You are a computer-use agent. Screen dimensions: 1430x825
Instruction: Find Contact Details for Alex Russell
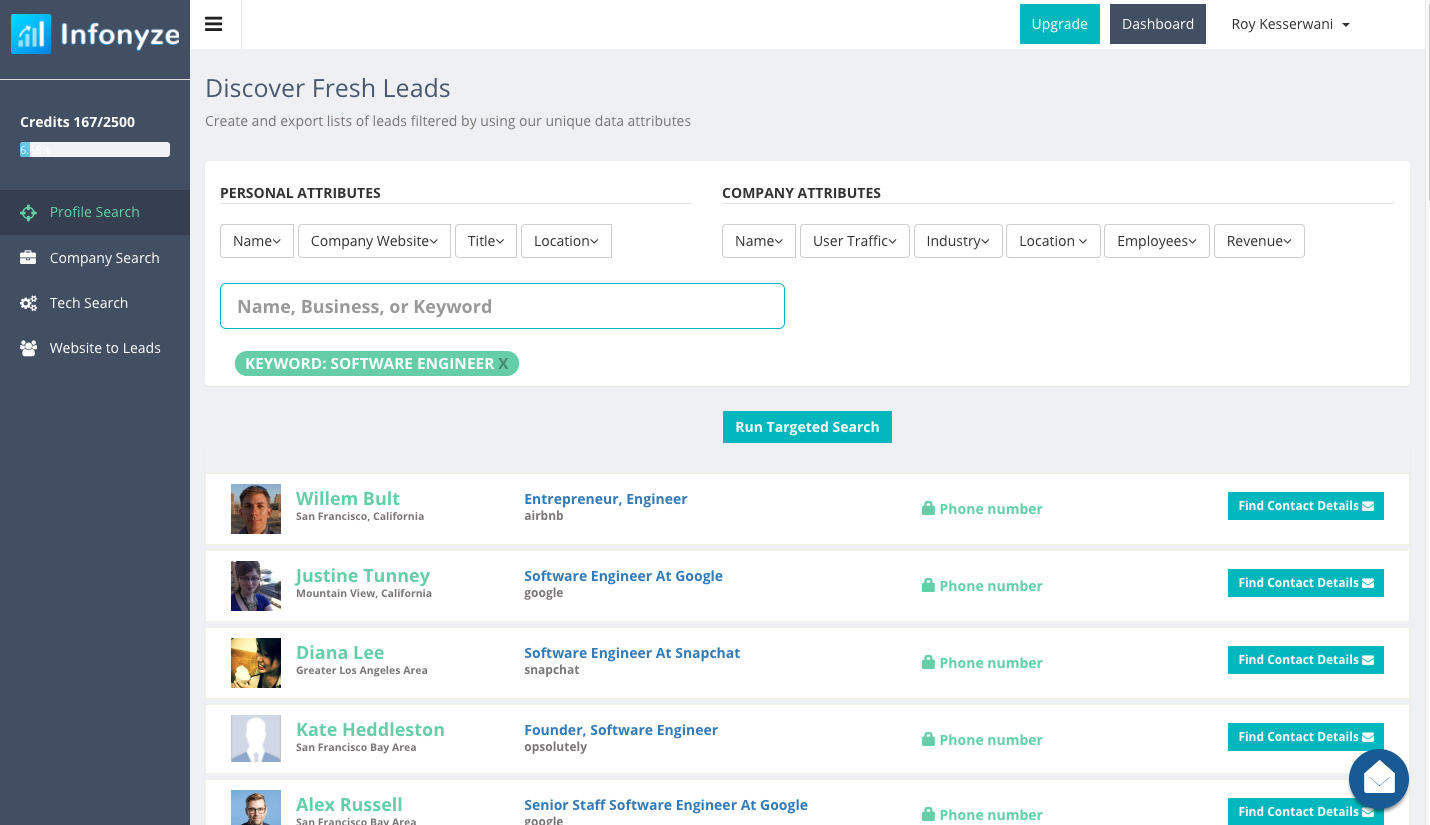point(1306,811)
